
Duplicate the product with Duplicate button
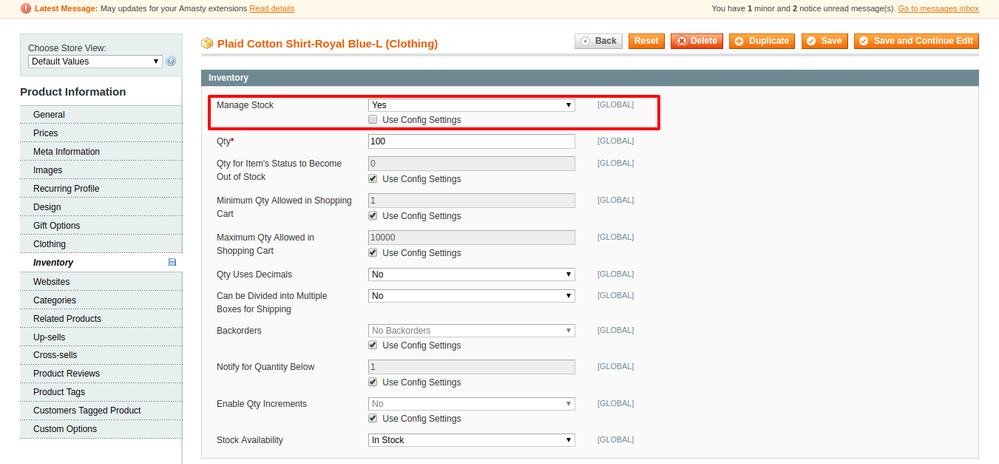[761, 41]
